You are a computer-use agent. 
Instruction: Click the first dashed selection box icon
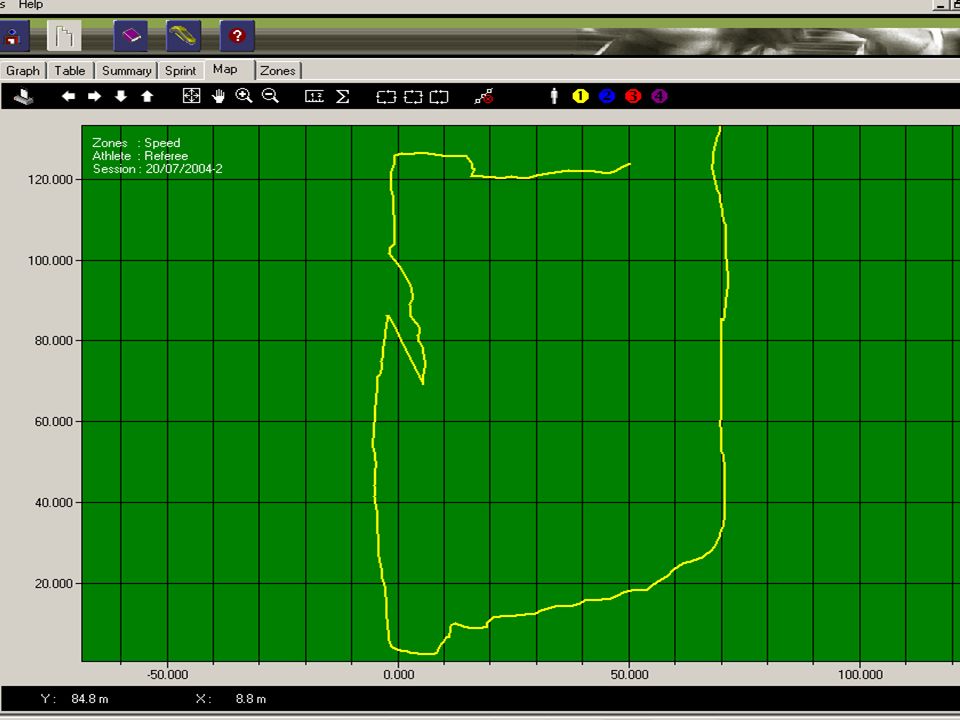pos(386,97)
